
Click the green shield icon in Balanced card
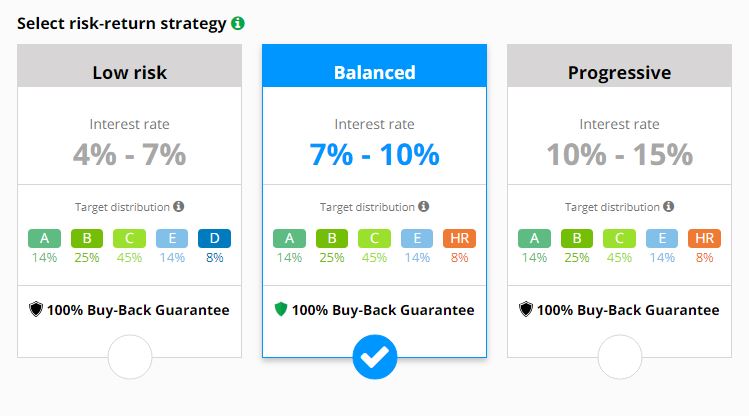click(x=281, y=309)
